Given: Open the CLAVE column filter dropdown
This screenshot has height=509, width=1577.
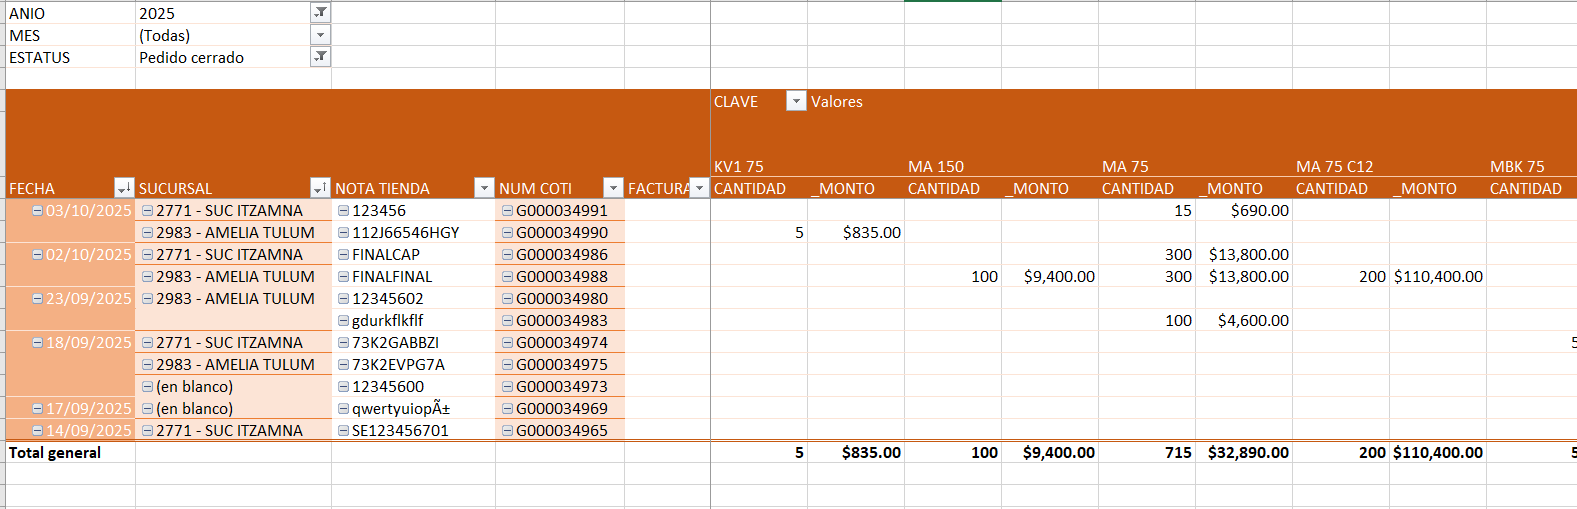Looking at the screenshot, I should (796, 101).
